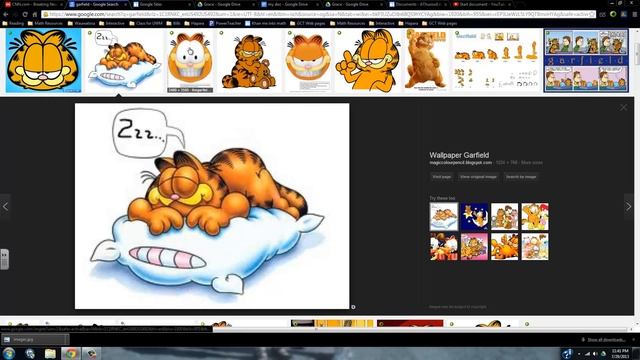Open the network icon in system tray
Screen dimensions: 640x360
[x=587, y=354]
